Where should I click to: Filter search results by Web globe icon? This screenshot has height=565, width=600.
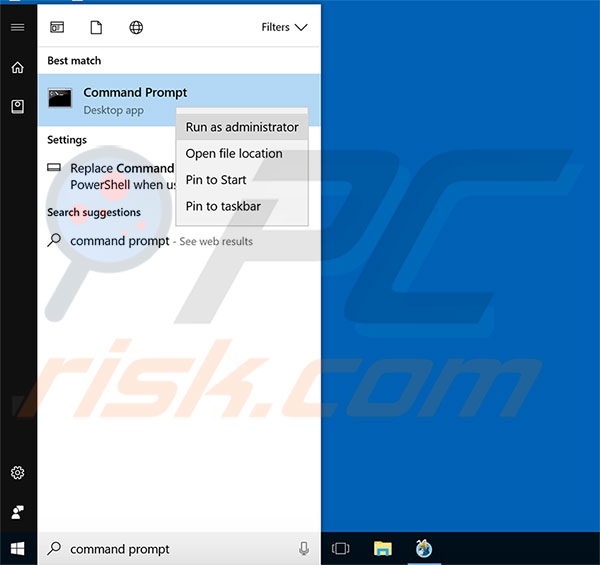(136, 28)
